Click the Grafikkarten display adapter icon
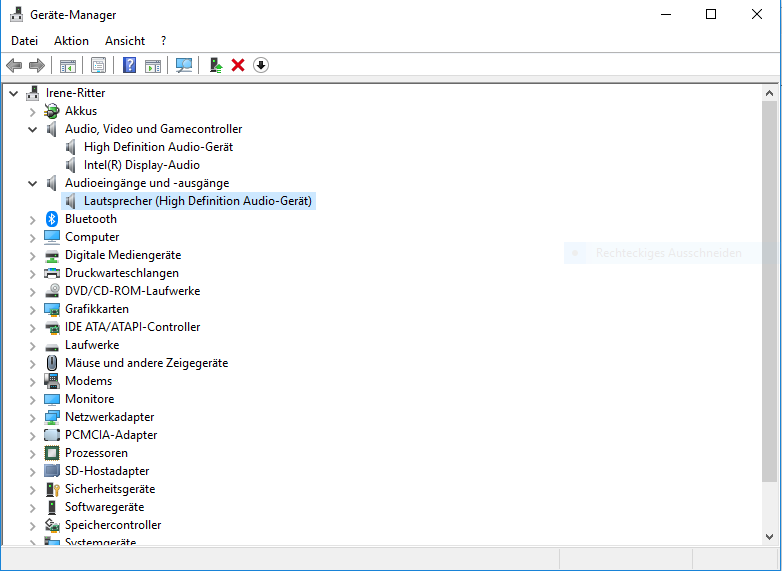Screen dimensions: 782x571 52,309
